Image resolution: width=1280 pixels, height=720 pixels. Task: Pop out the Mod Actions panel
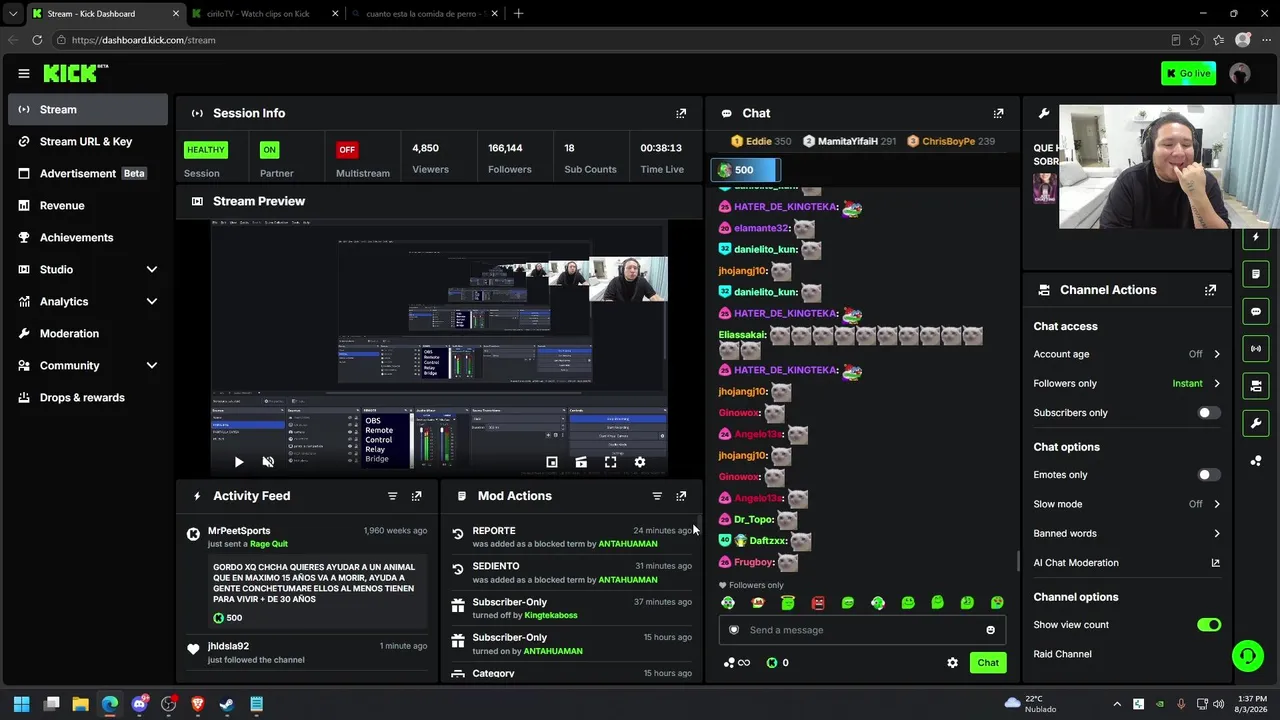click(681, 496)
